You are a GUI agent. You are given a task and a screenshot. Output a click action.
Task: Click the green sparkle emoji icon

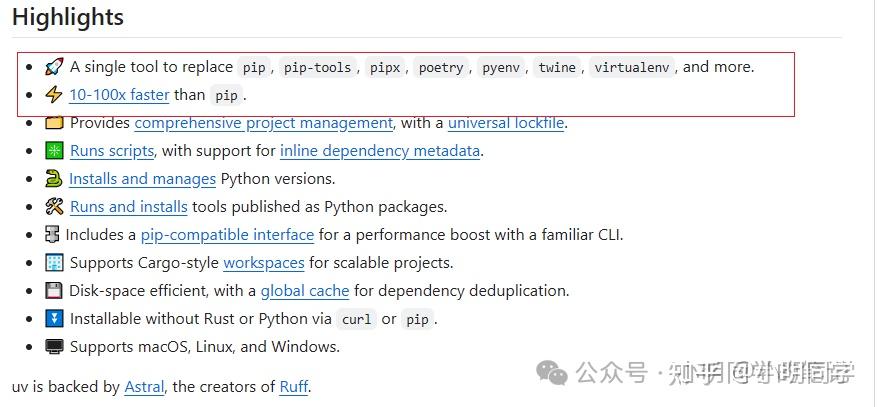(54, 151)
